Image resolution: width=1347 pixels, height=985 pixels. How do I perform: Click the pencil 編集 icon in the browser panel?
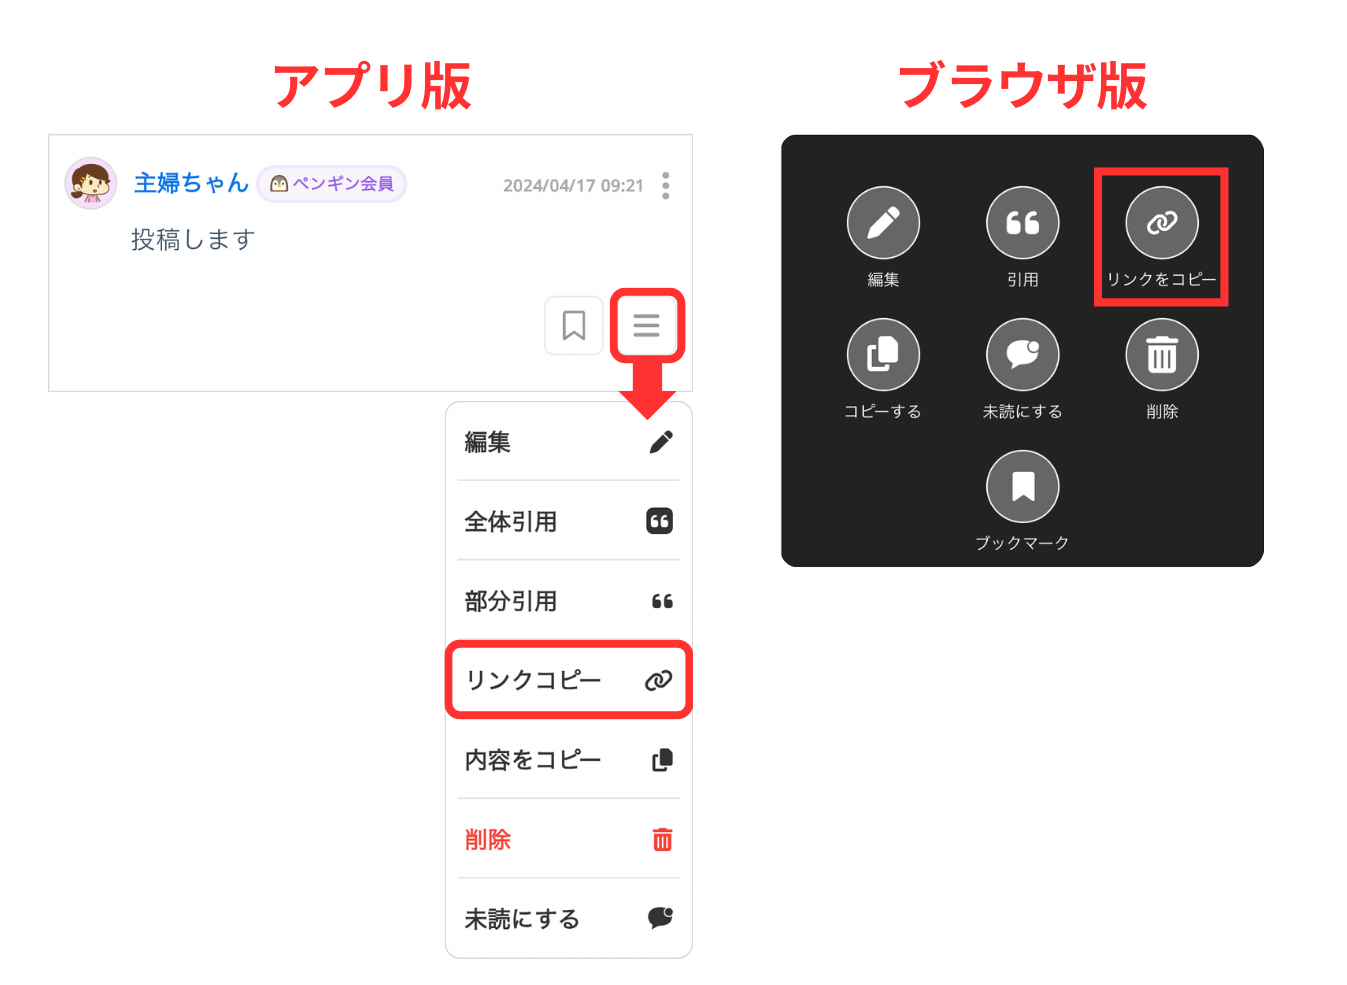[x=883, y=223]
